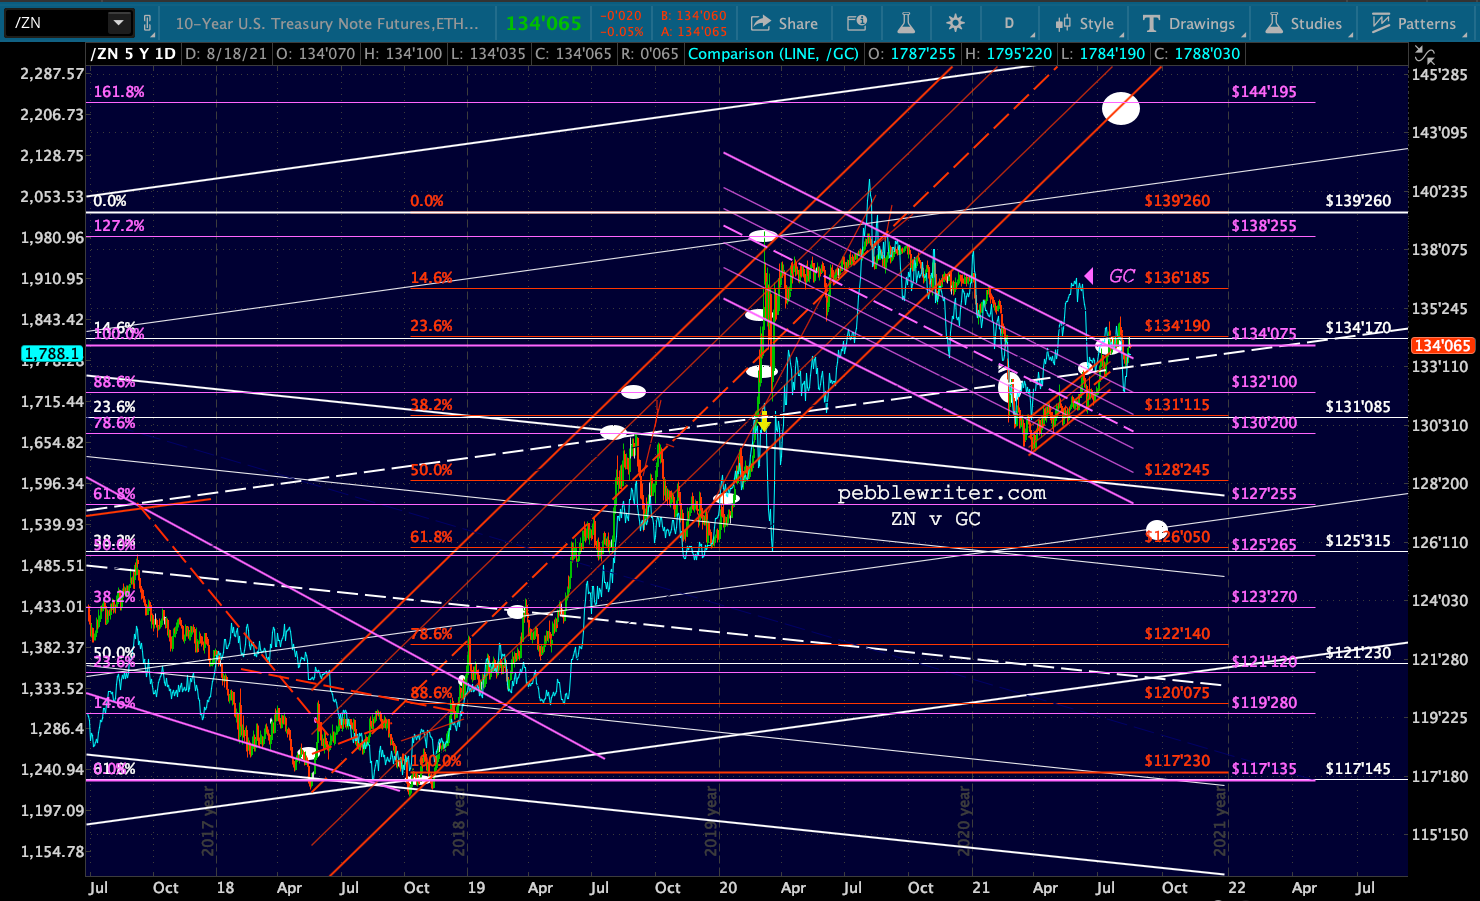This screenshot has width=1480, height=901.
Task: Click the 115'150 right axis value
Action: coord(1440,835)
